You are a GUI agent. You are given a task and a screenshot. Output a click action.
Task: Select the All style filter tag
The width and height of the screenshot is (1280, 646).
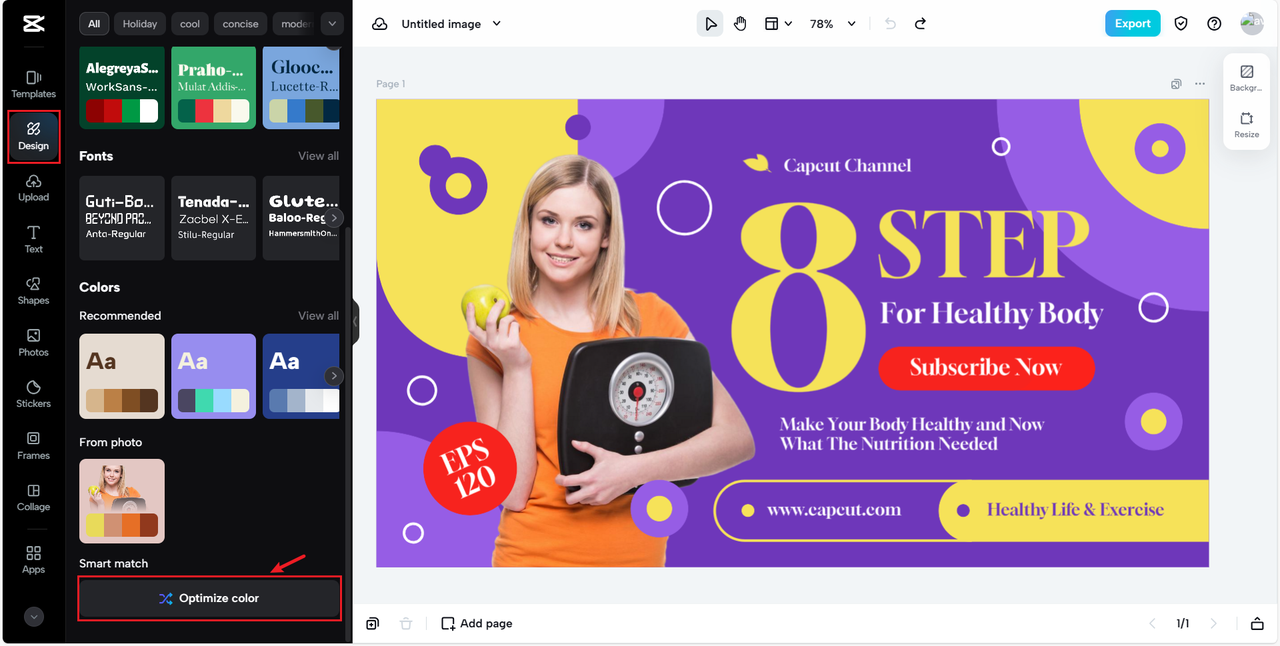point(94,24)
